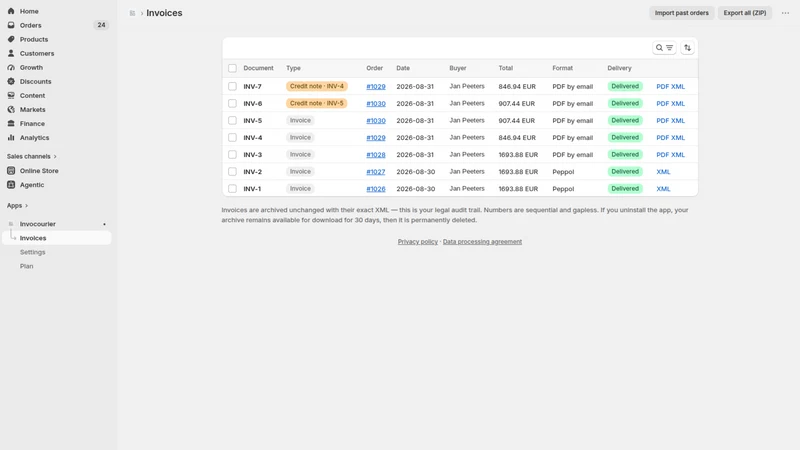This screenshot has height=450, width=800.
Task: Download XML for INV-1
Action: click(x=663, y=189)
